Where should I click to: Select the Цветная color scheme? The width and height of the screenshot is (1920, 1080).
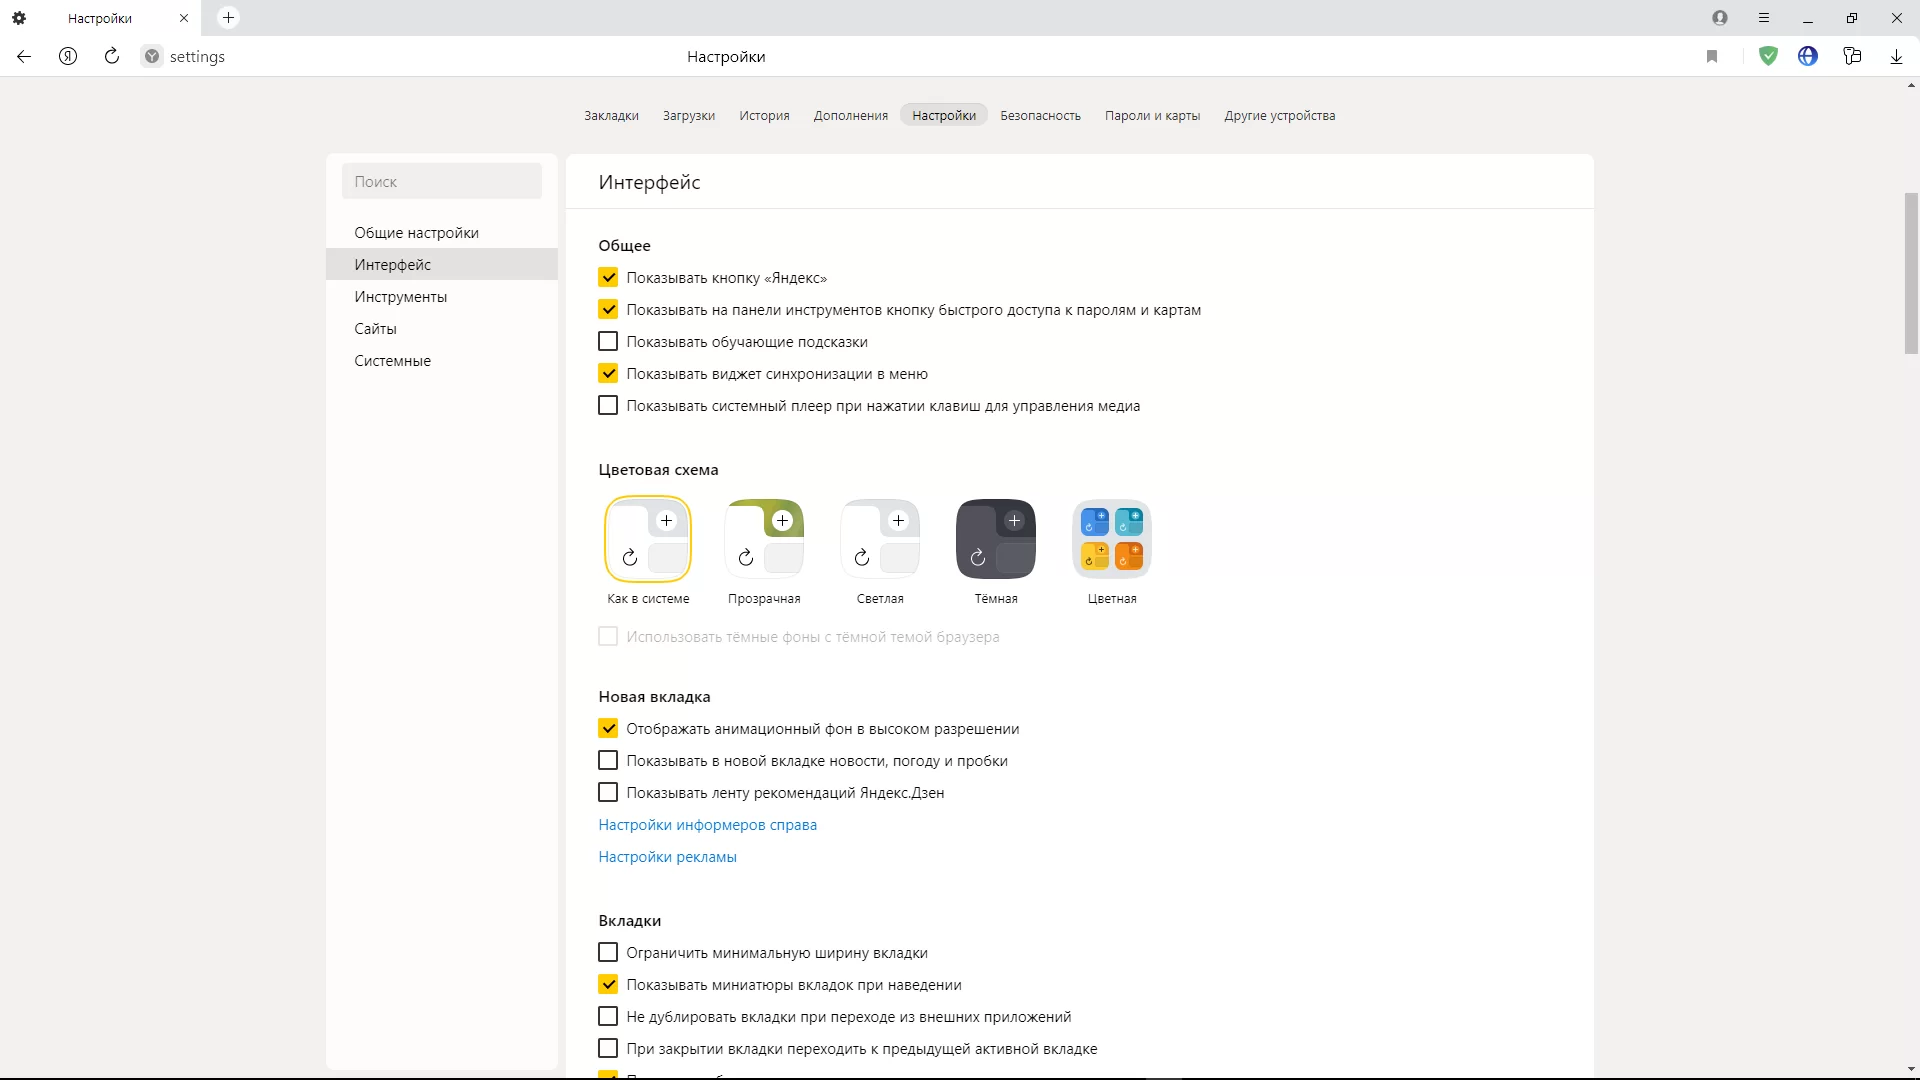(x=1112, y=539)
